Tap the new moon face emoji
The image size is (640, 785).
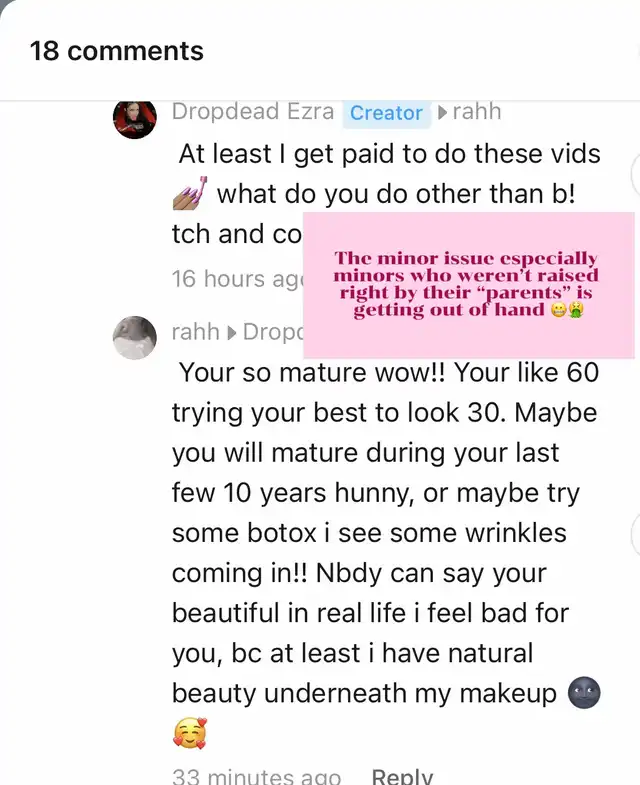coord(584,693)
